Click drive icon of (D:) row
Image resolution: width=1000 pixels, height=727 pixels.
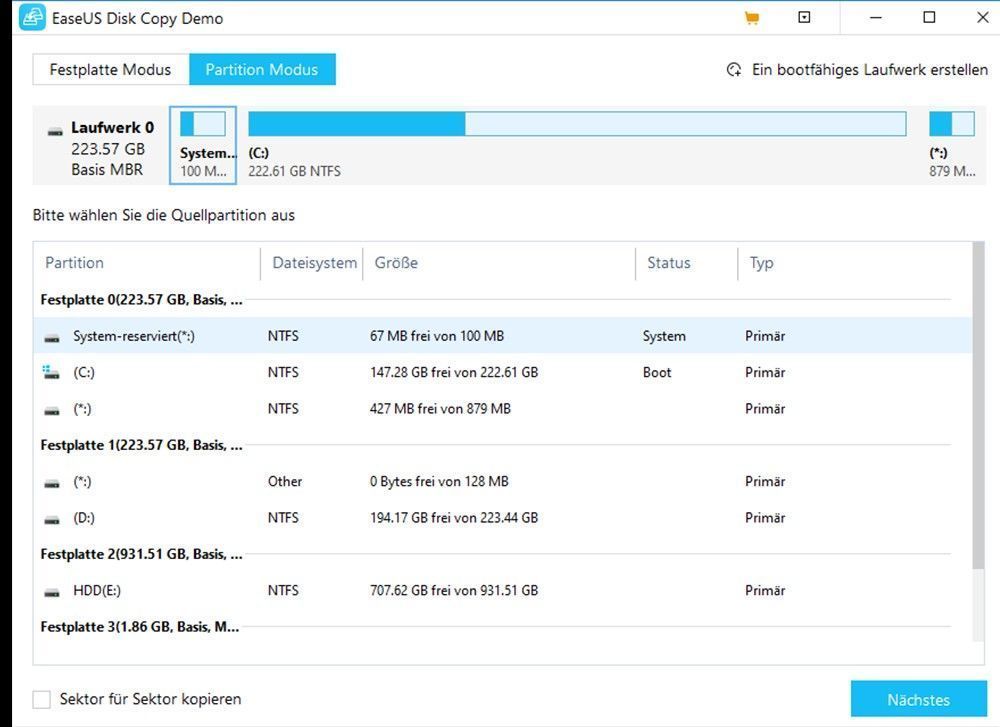click(x=52, y=519)
